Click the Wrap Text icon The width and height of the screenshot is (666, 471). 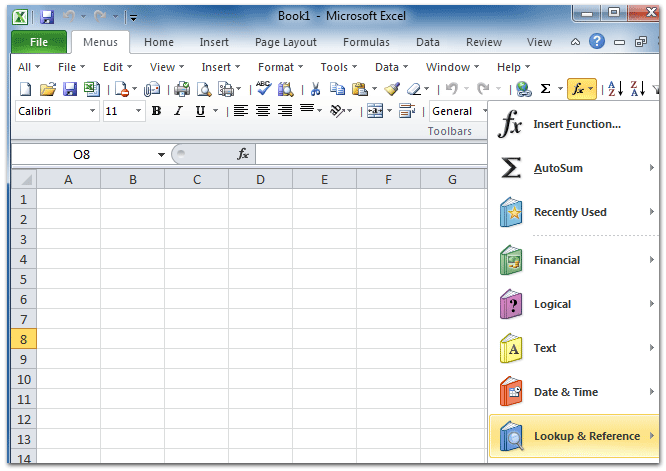(407, 111)
